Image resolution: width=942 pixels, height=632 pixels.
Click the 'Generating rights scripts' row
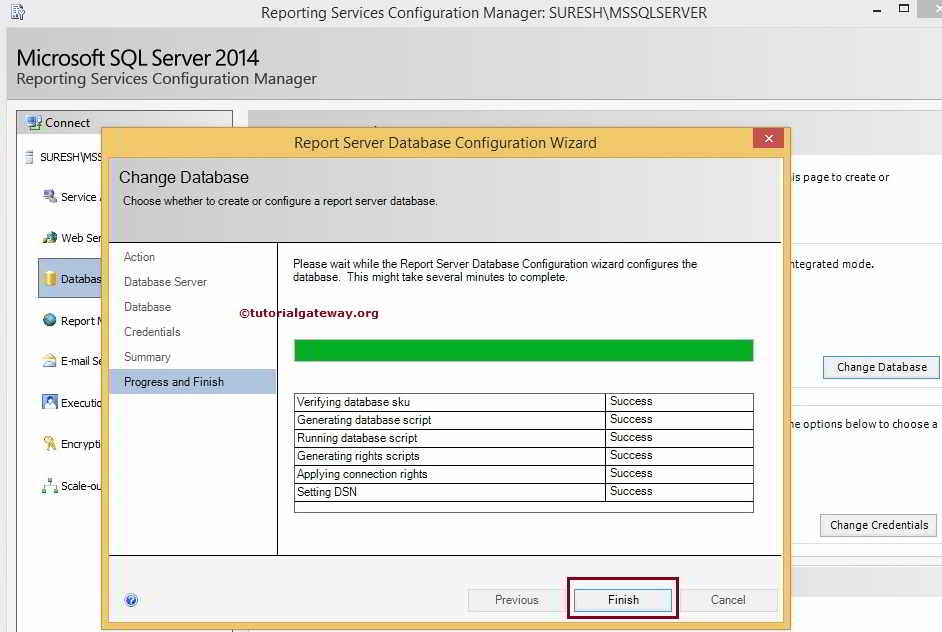[523, 456]
